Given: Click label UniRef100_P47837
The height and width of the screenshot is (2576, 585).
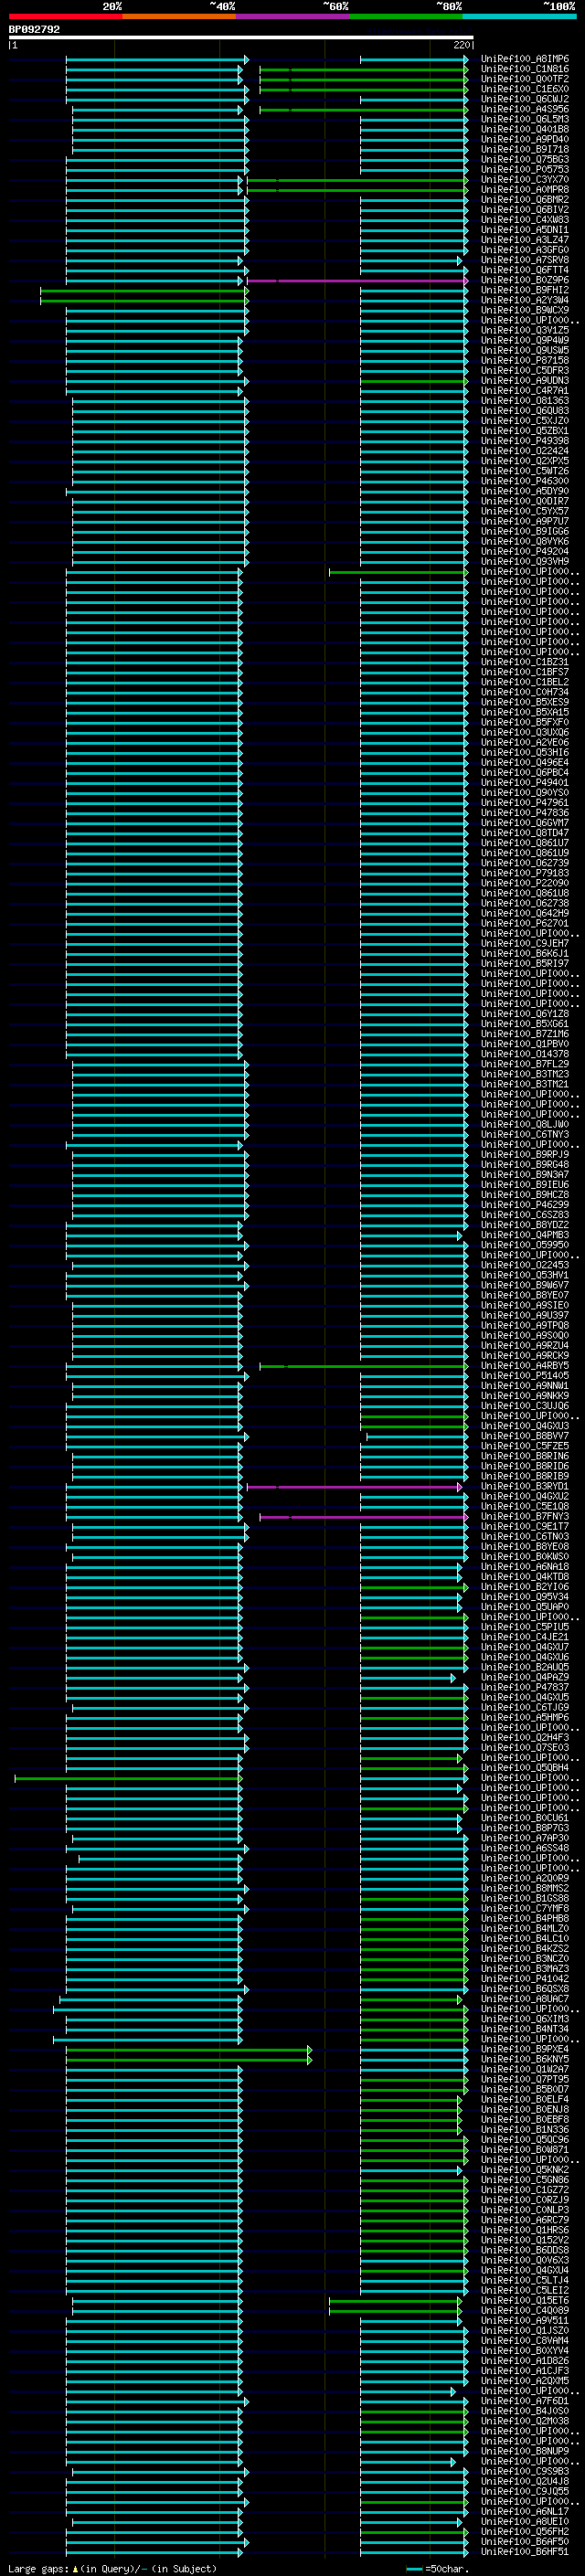Looking at the screenshot, I should click(525, 1688).
